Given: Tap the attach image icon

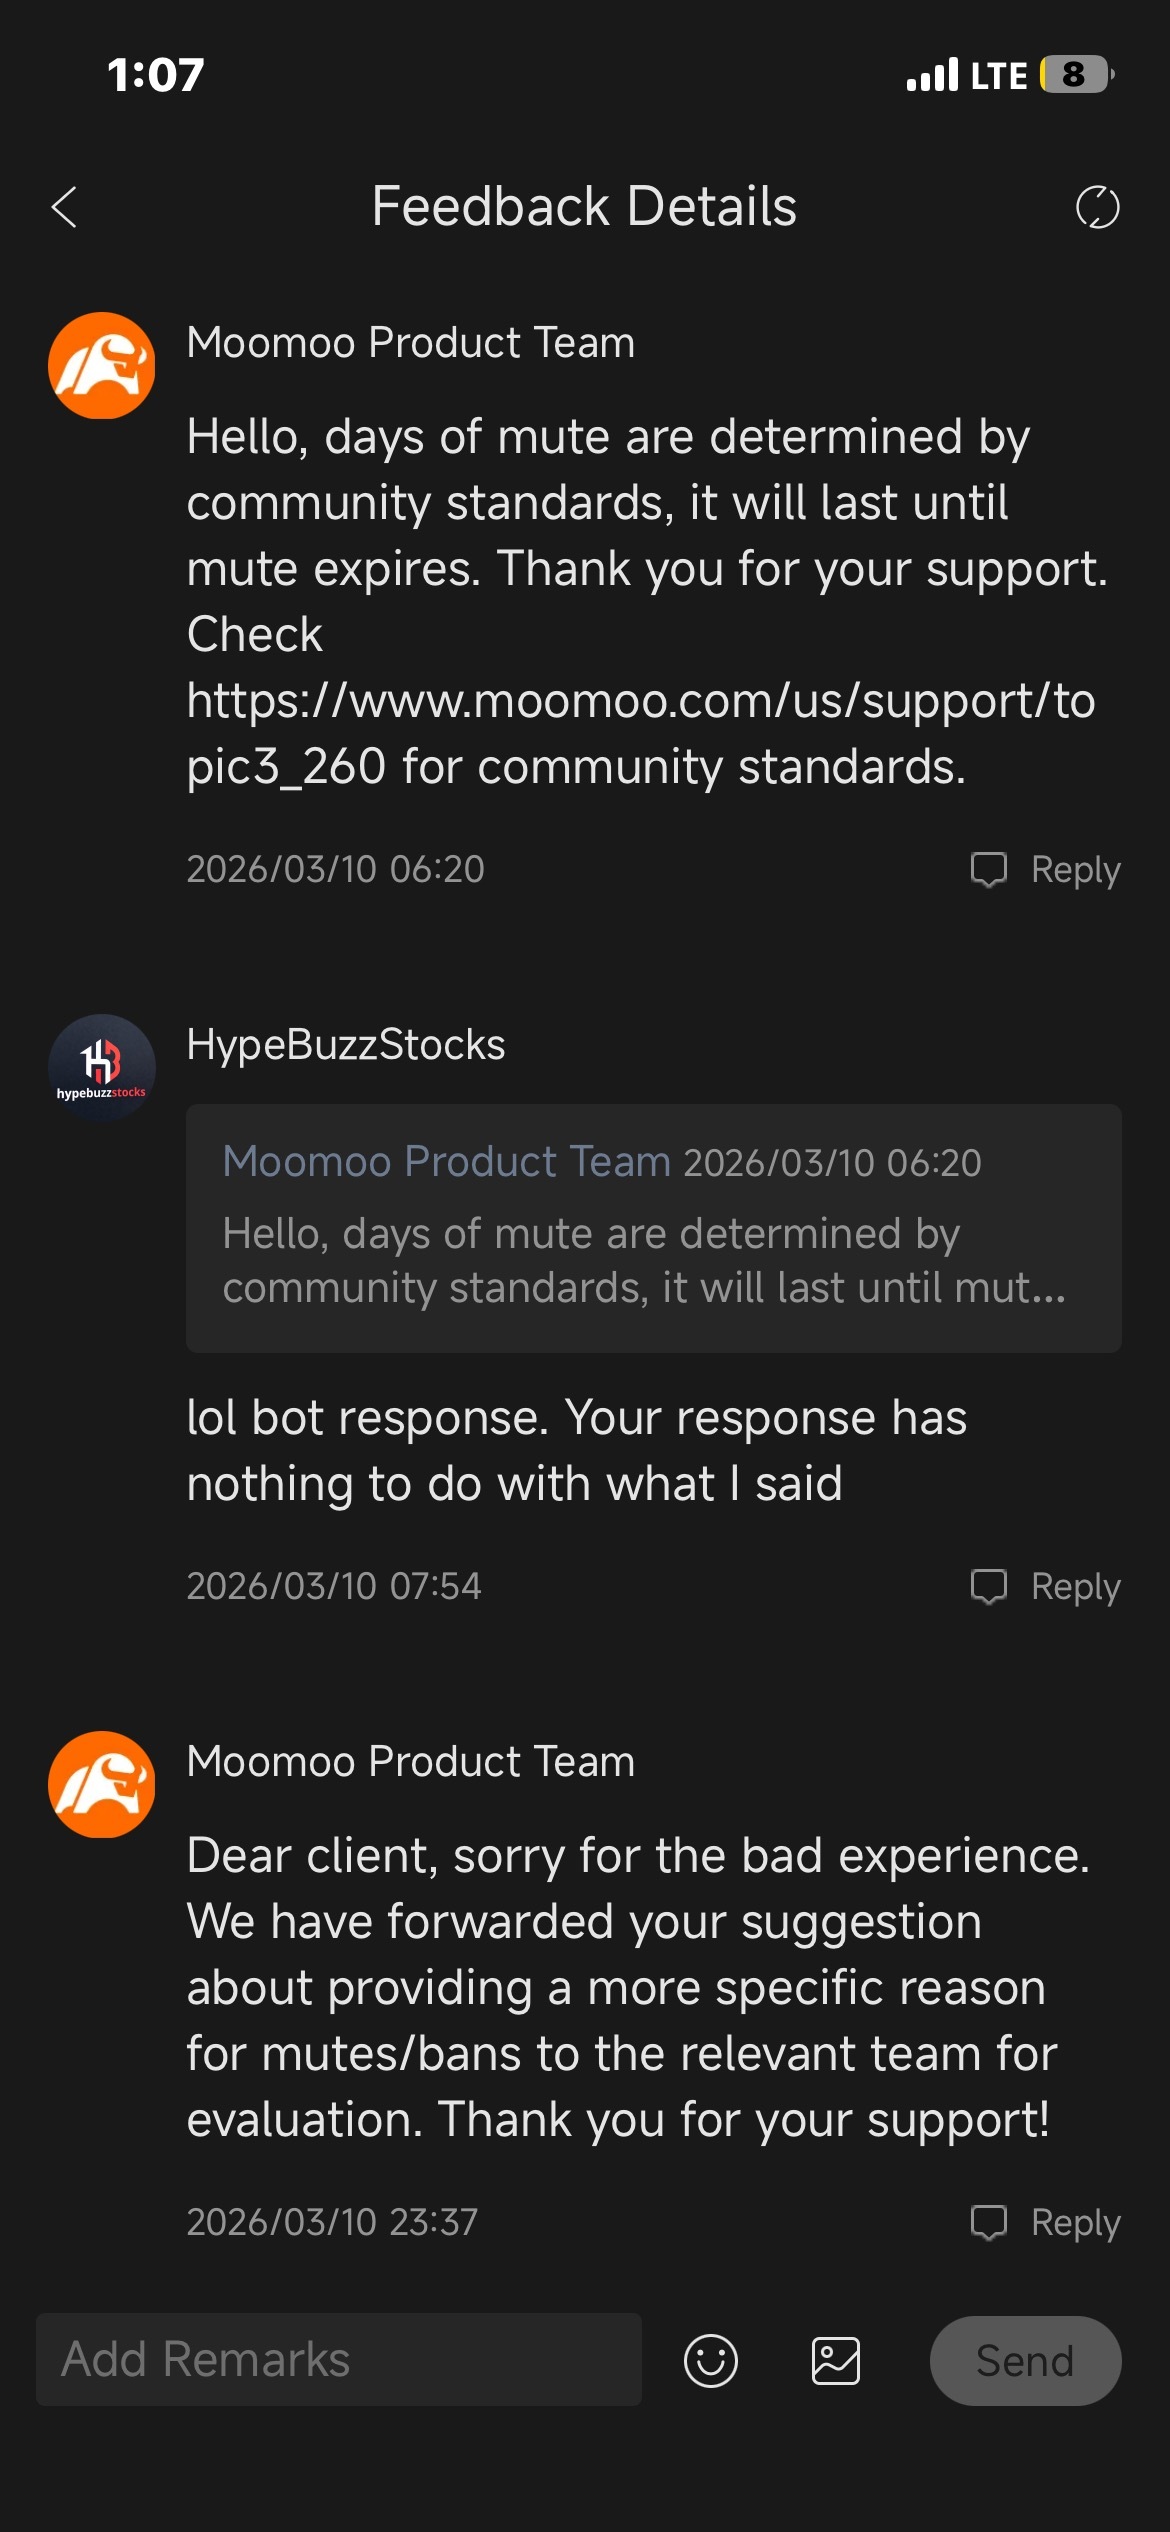Looking at the screenshot, I should (836, 2361).
